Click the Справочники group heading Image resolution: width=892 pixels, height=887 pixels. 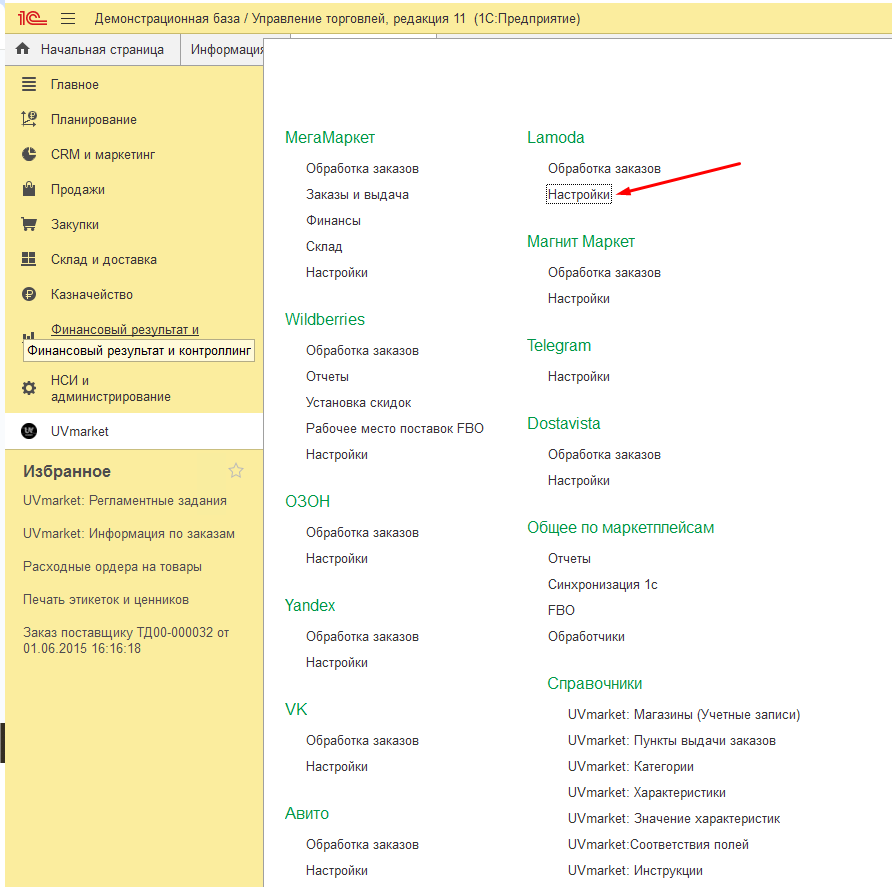[594, 683]
